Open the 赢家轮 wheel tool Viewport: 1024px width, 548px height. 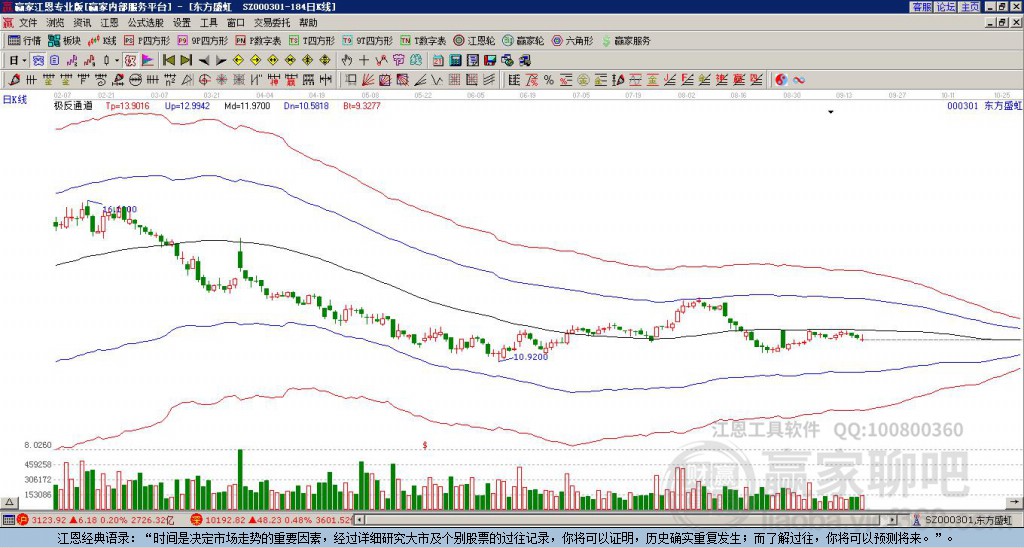[x=523, y=40]
